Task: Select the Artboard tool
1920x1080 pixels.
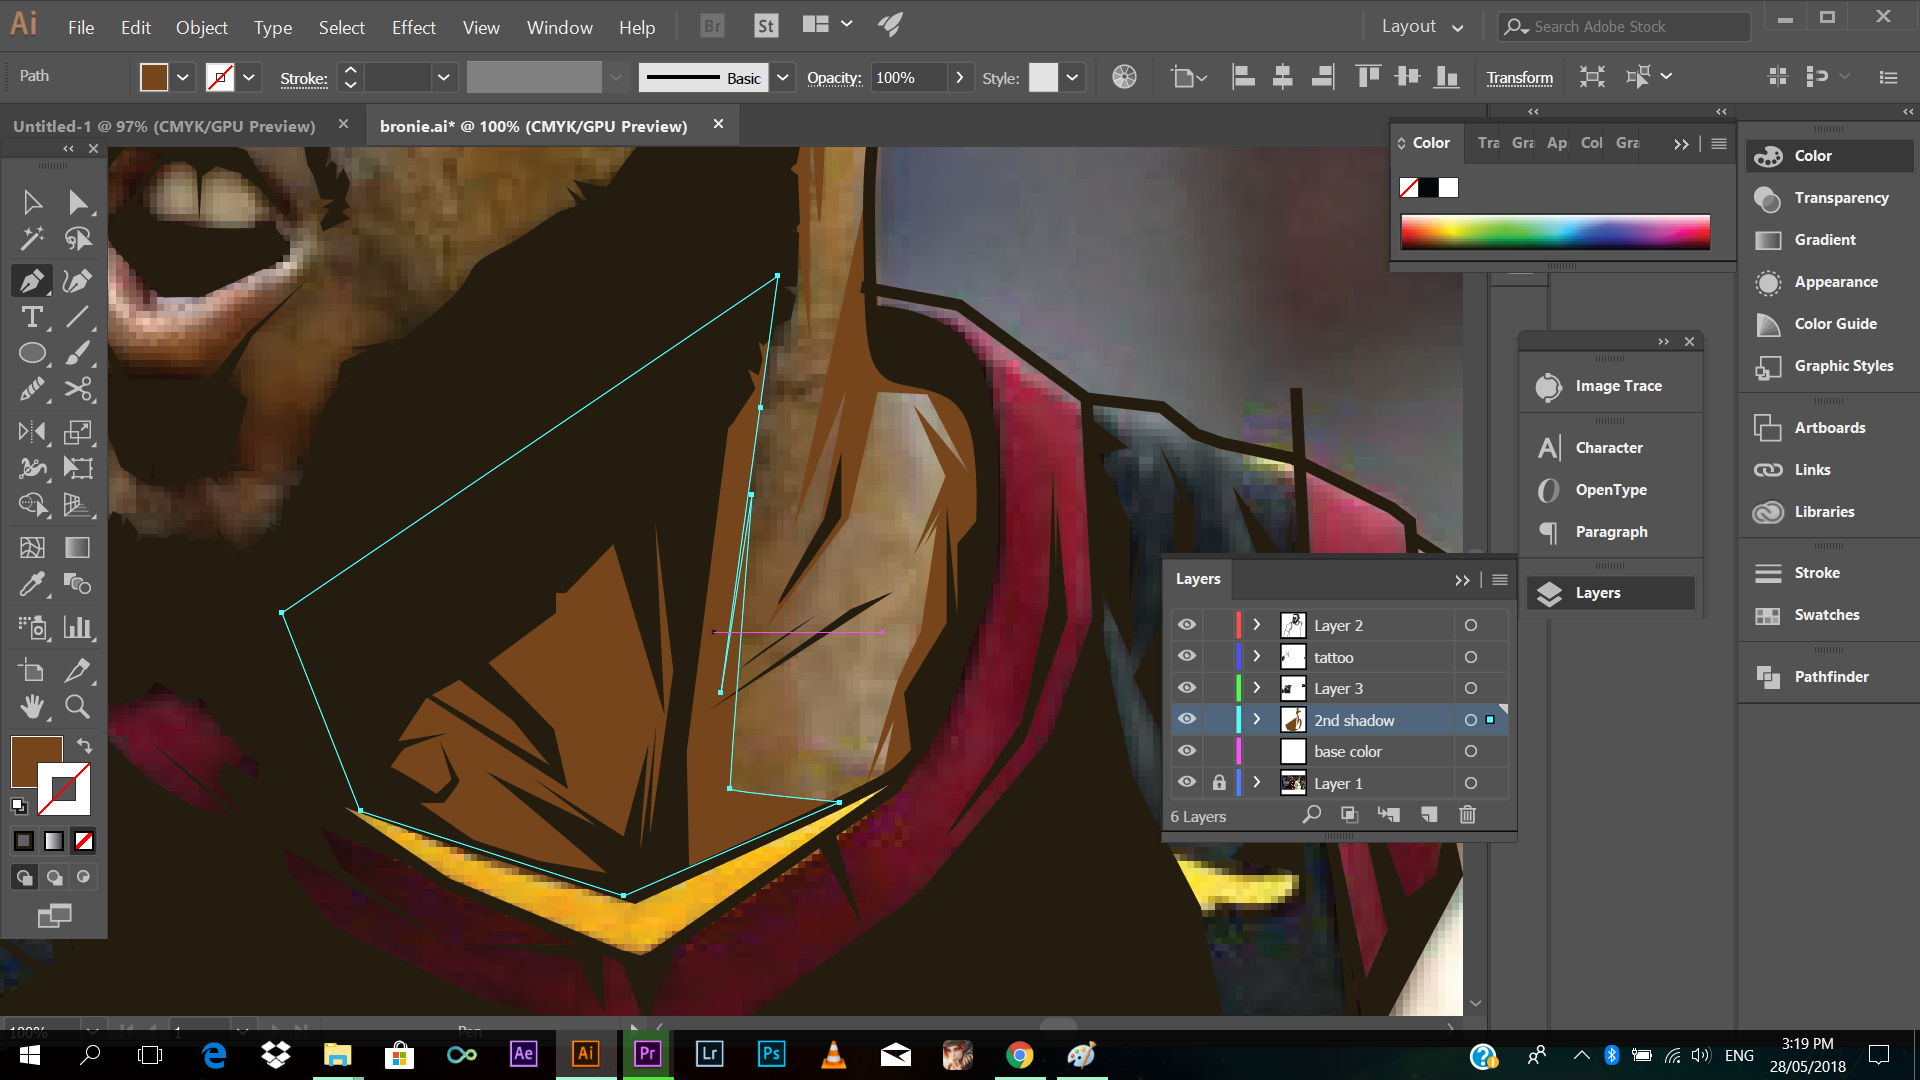Action: (32, 671)
